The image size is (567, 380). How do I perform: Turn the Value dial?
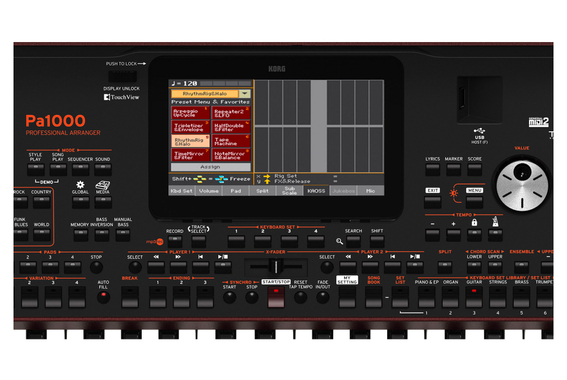pos(522,186)
